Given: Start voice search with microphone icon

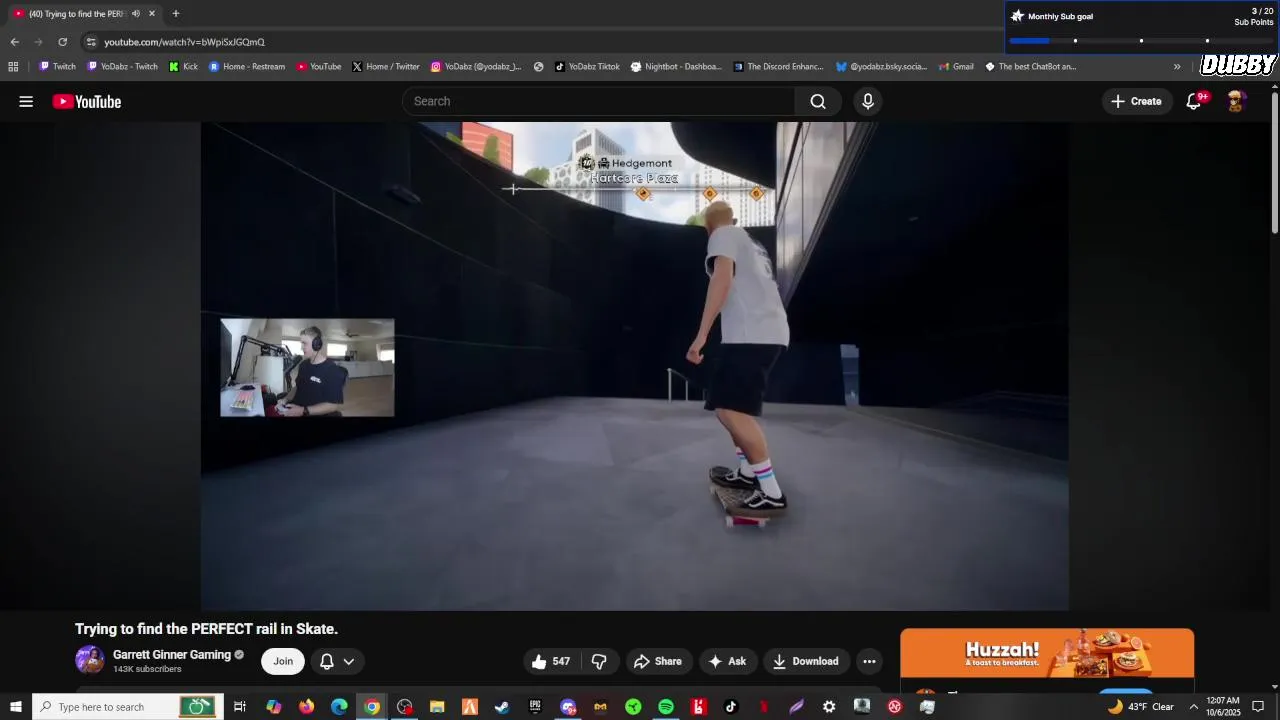Looking at the screenshot, I should [x=868, y=101].
